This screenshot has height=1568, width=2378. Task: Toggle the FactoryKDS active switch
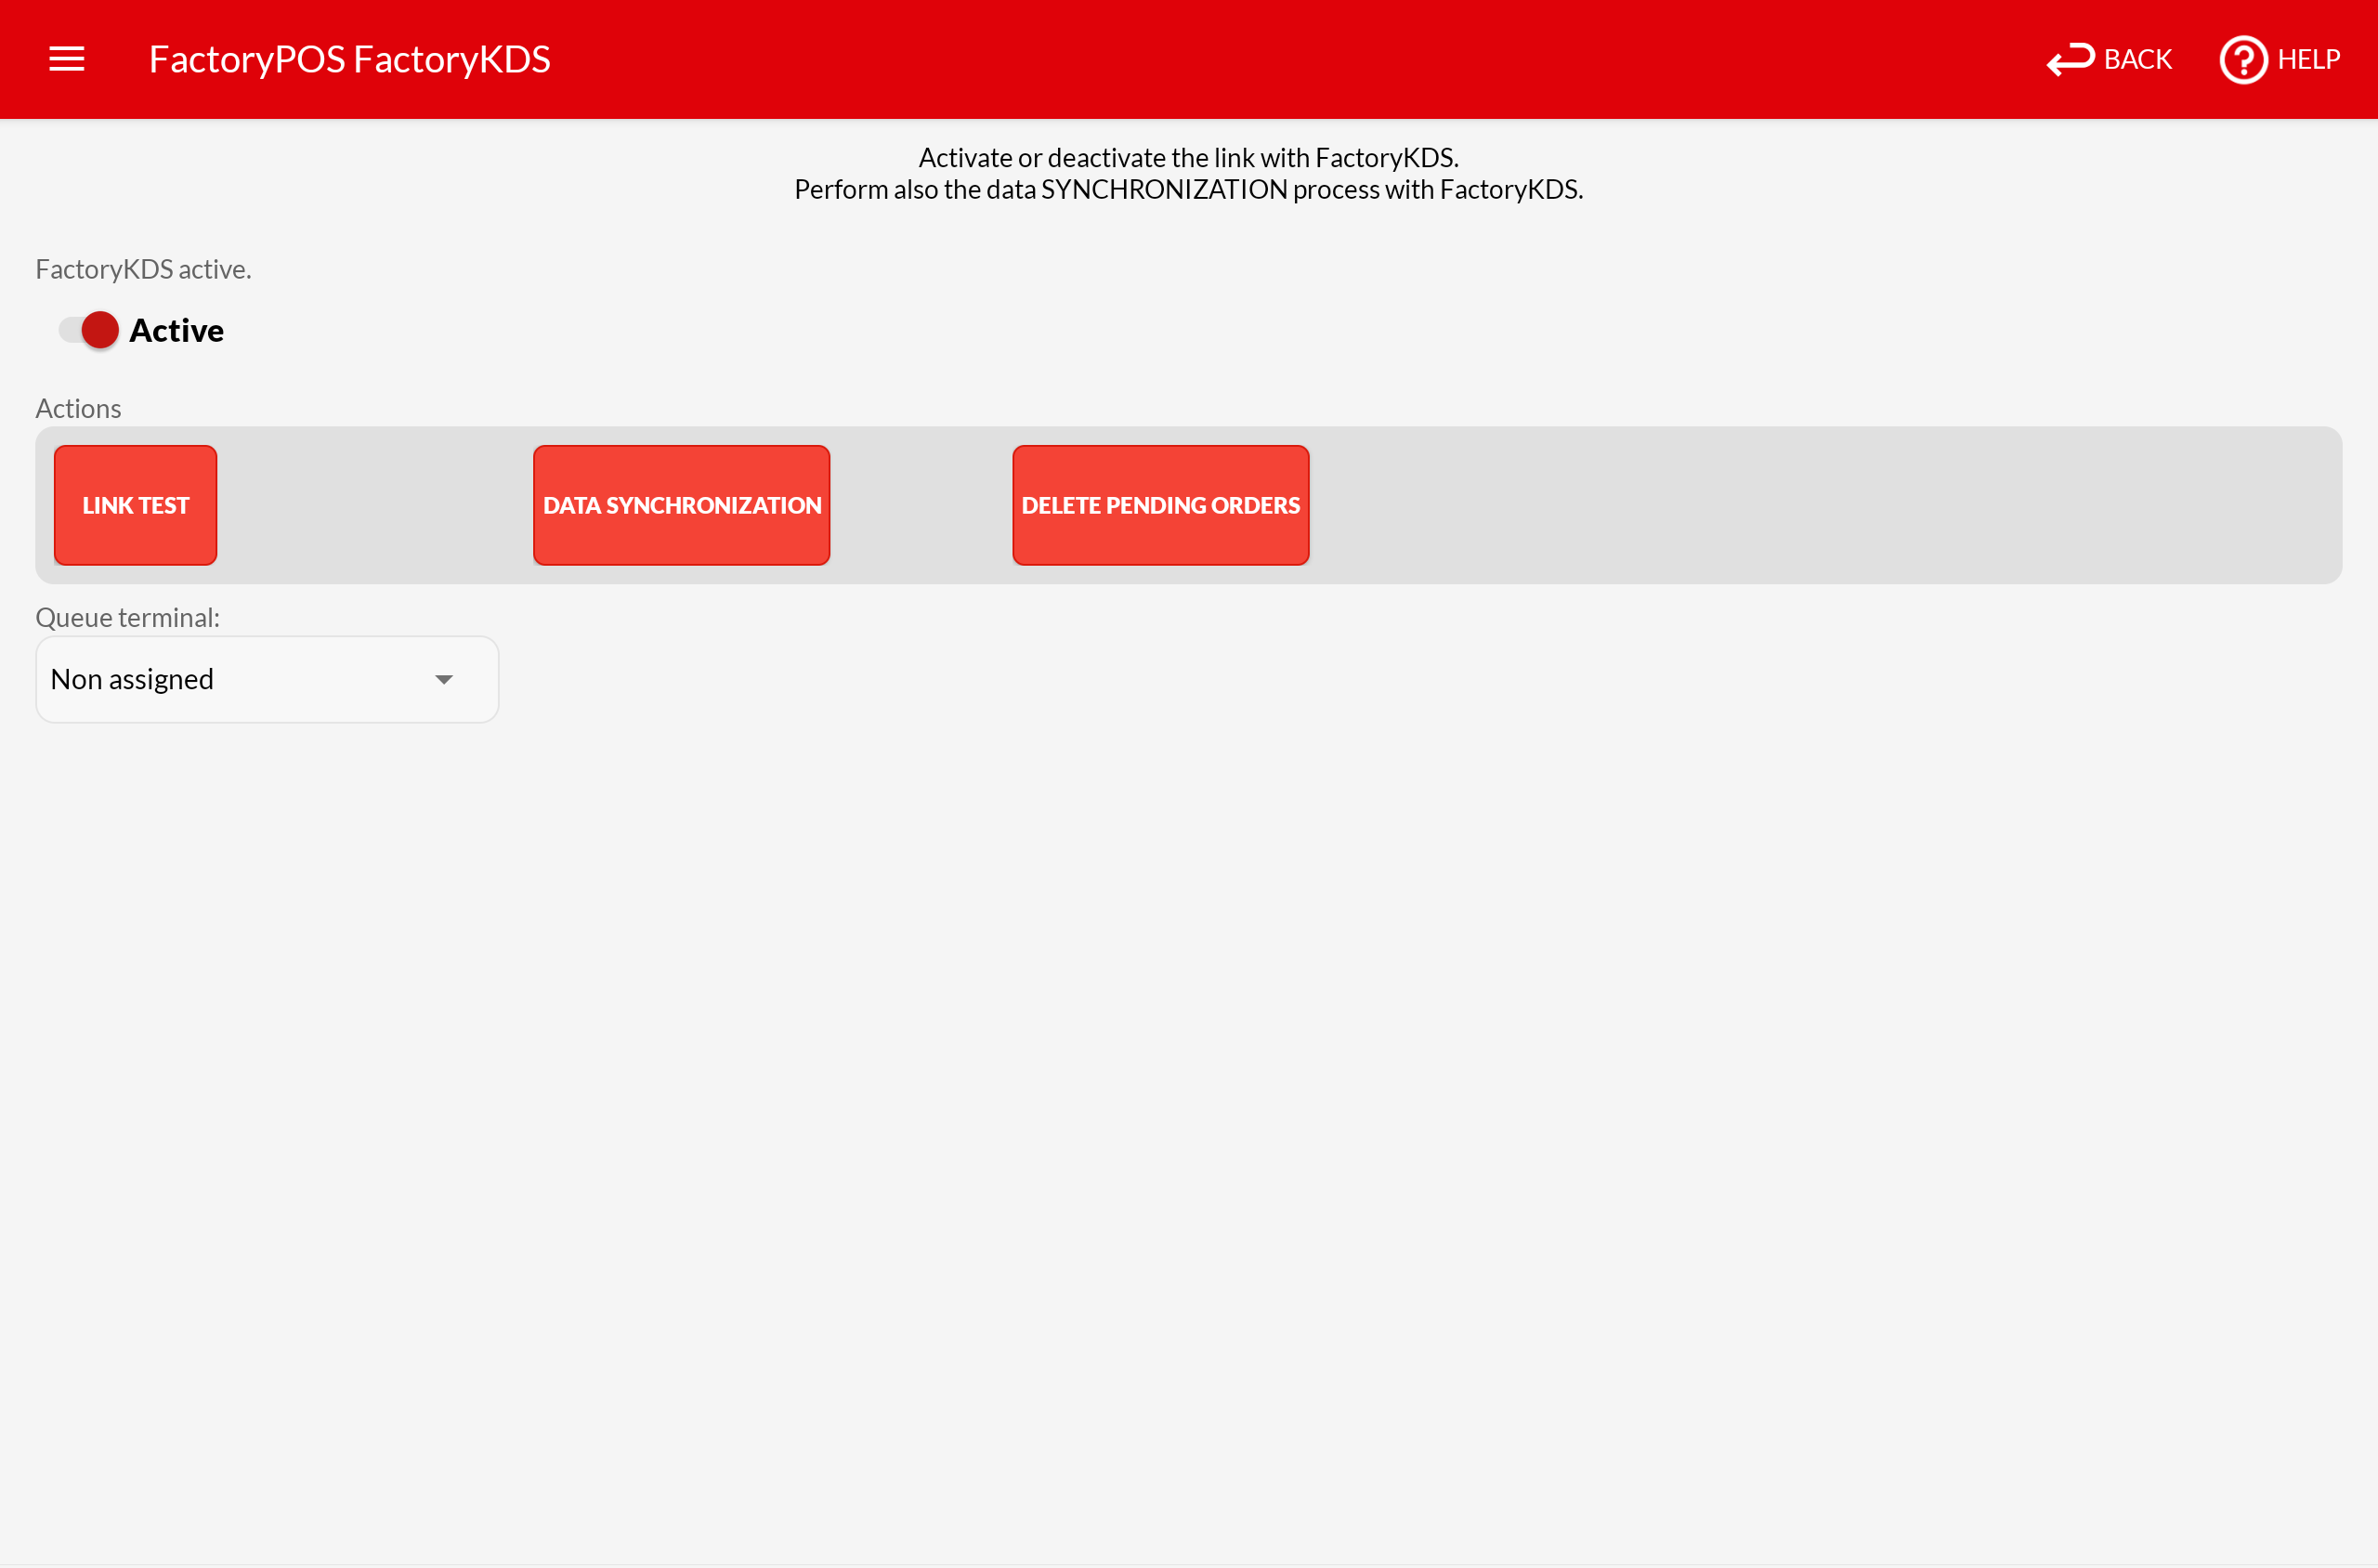point(90,330)
